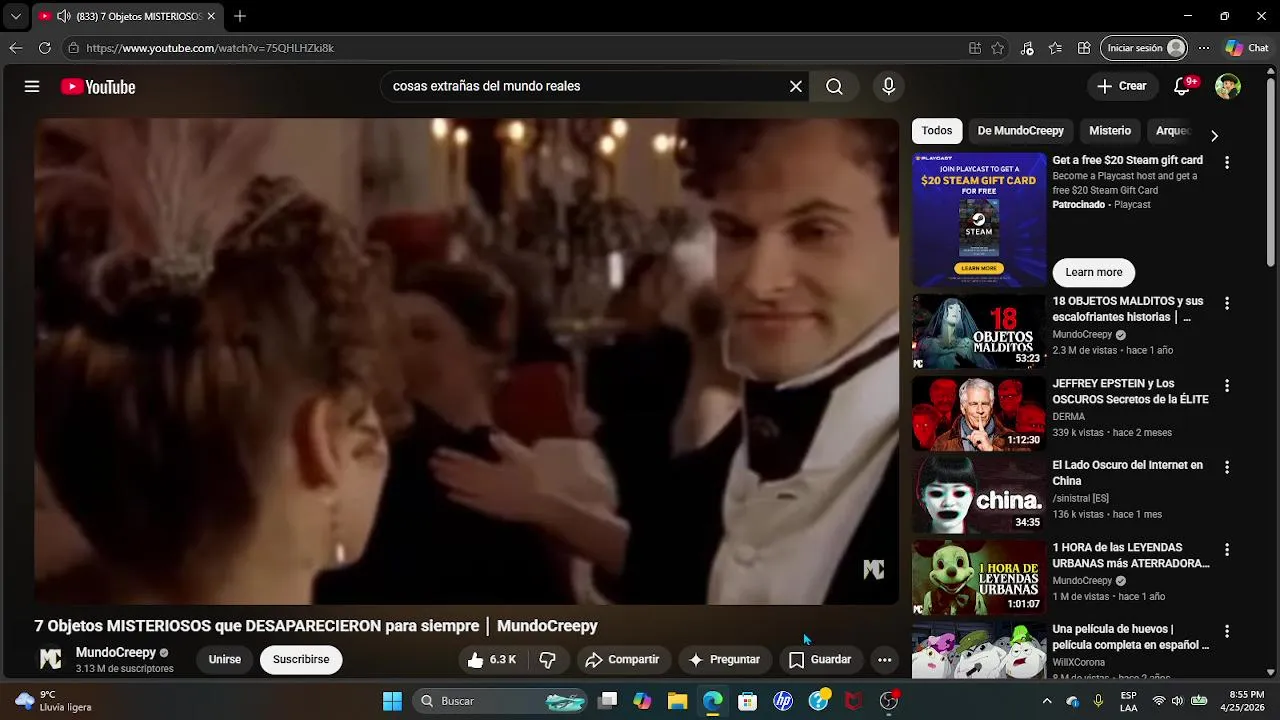The height and width of the screenshot is (720, 1280).
Task: Start voice search with the microphone
Action: pyautogui.click(x=888, y=87)
